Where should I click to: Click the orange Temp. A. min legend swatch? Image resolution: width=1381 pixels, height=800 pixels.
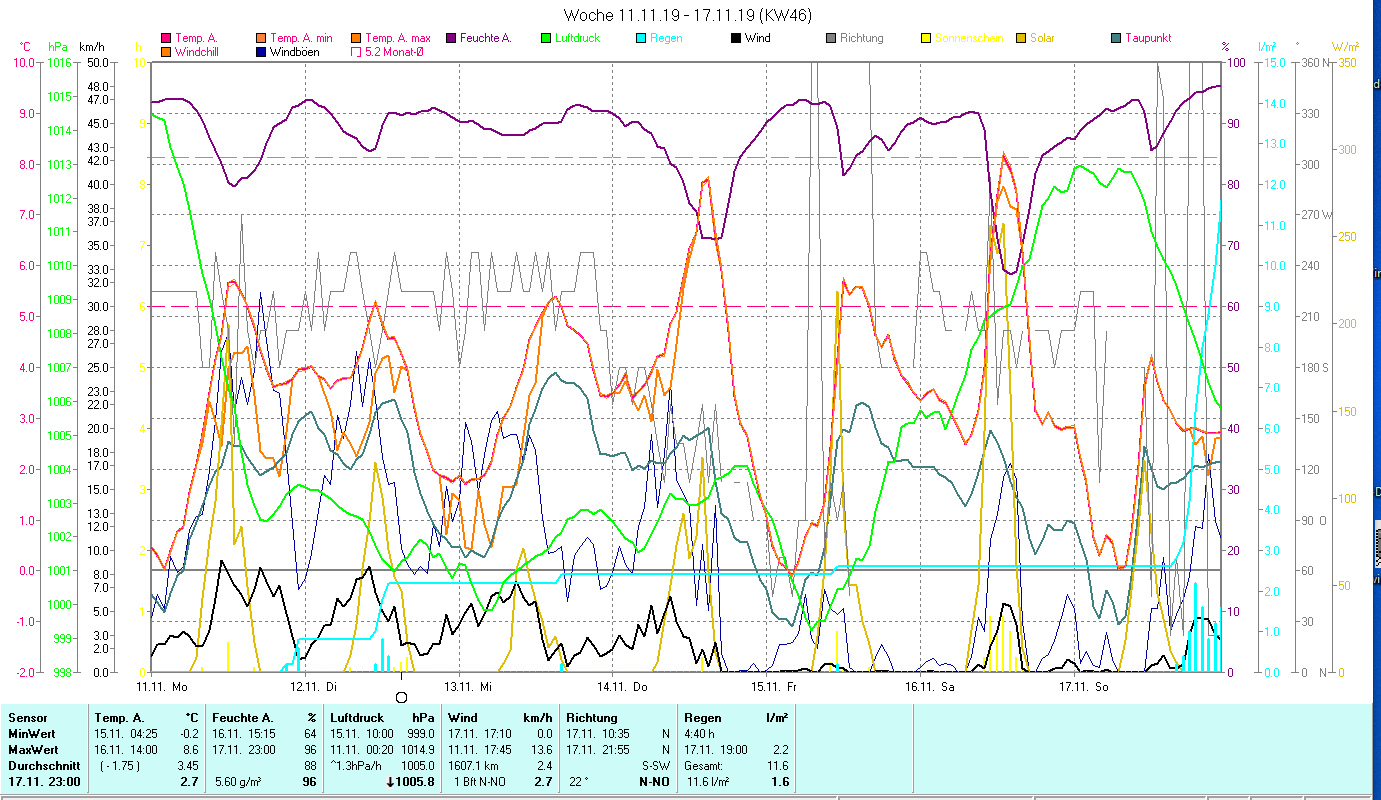point(261,38)
